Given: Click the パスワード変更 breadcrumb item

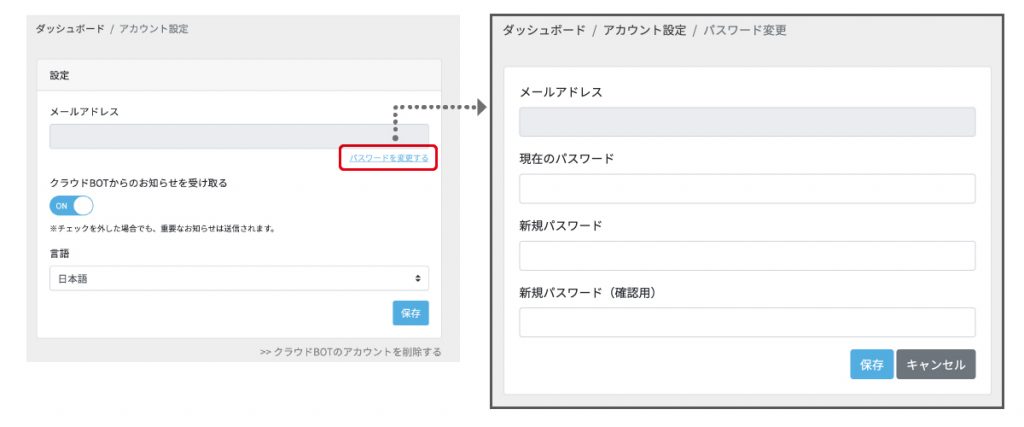Looking at the screenshot, I should [744, 31].
